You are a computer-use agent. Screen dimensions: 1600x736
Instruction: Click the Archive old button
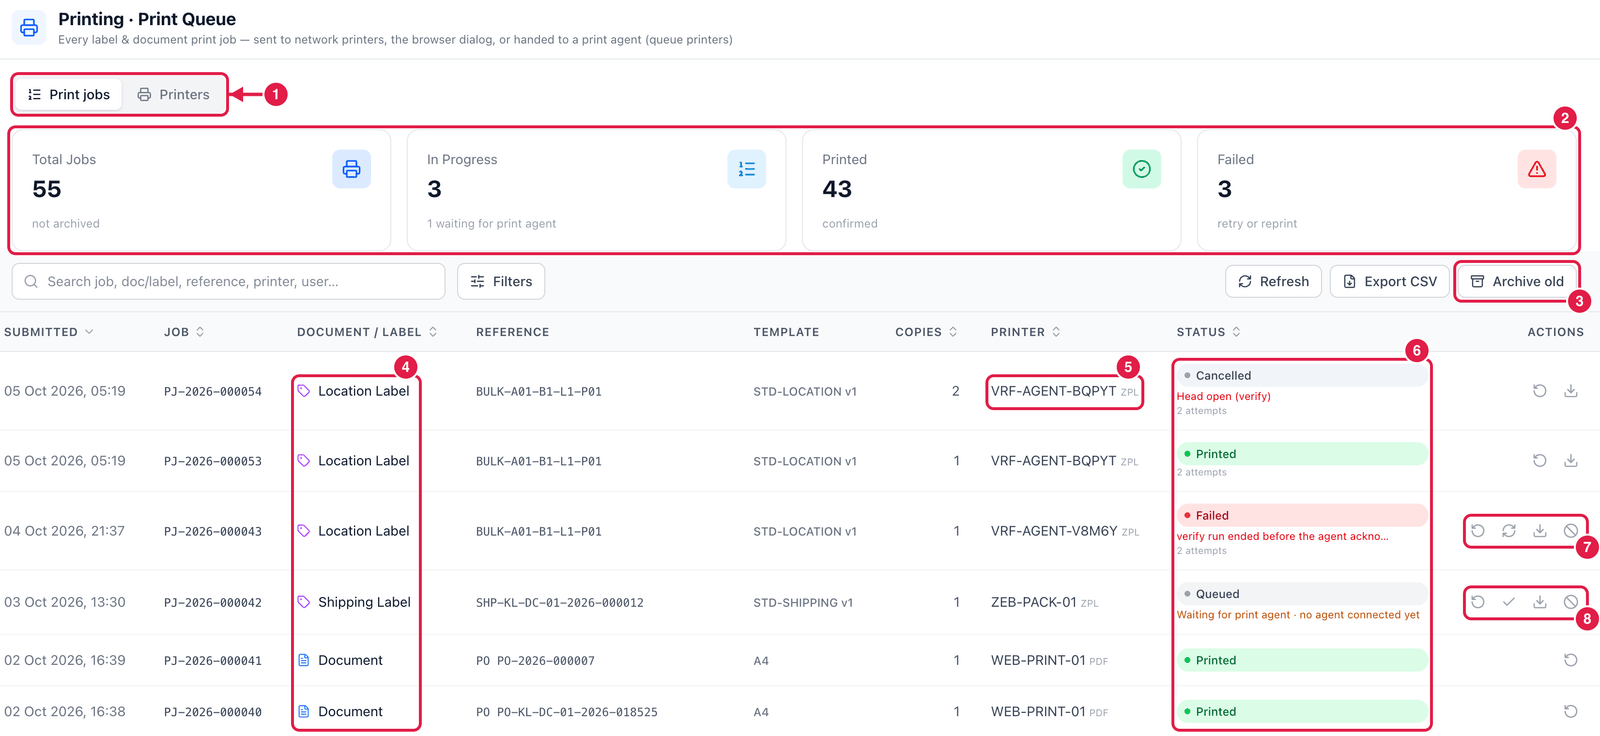[1517, 282]
